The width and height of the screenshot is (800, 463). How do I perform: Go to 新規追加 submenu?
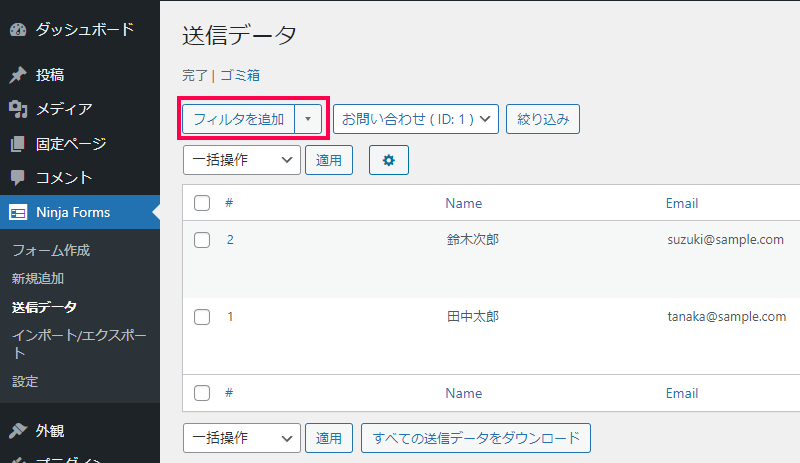(38, 279)
